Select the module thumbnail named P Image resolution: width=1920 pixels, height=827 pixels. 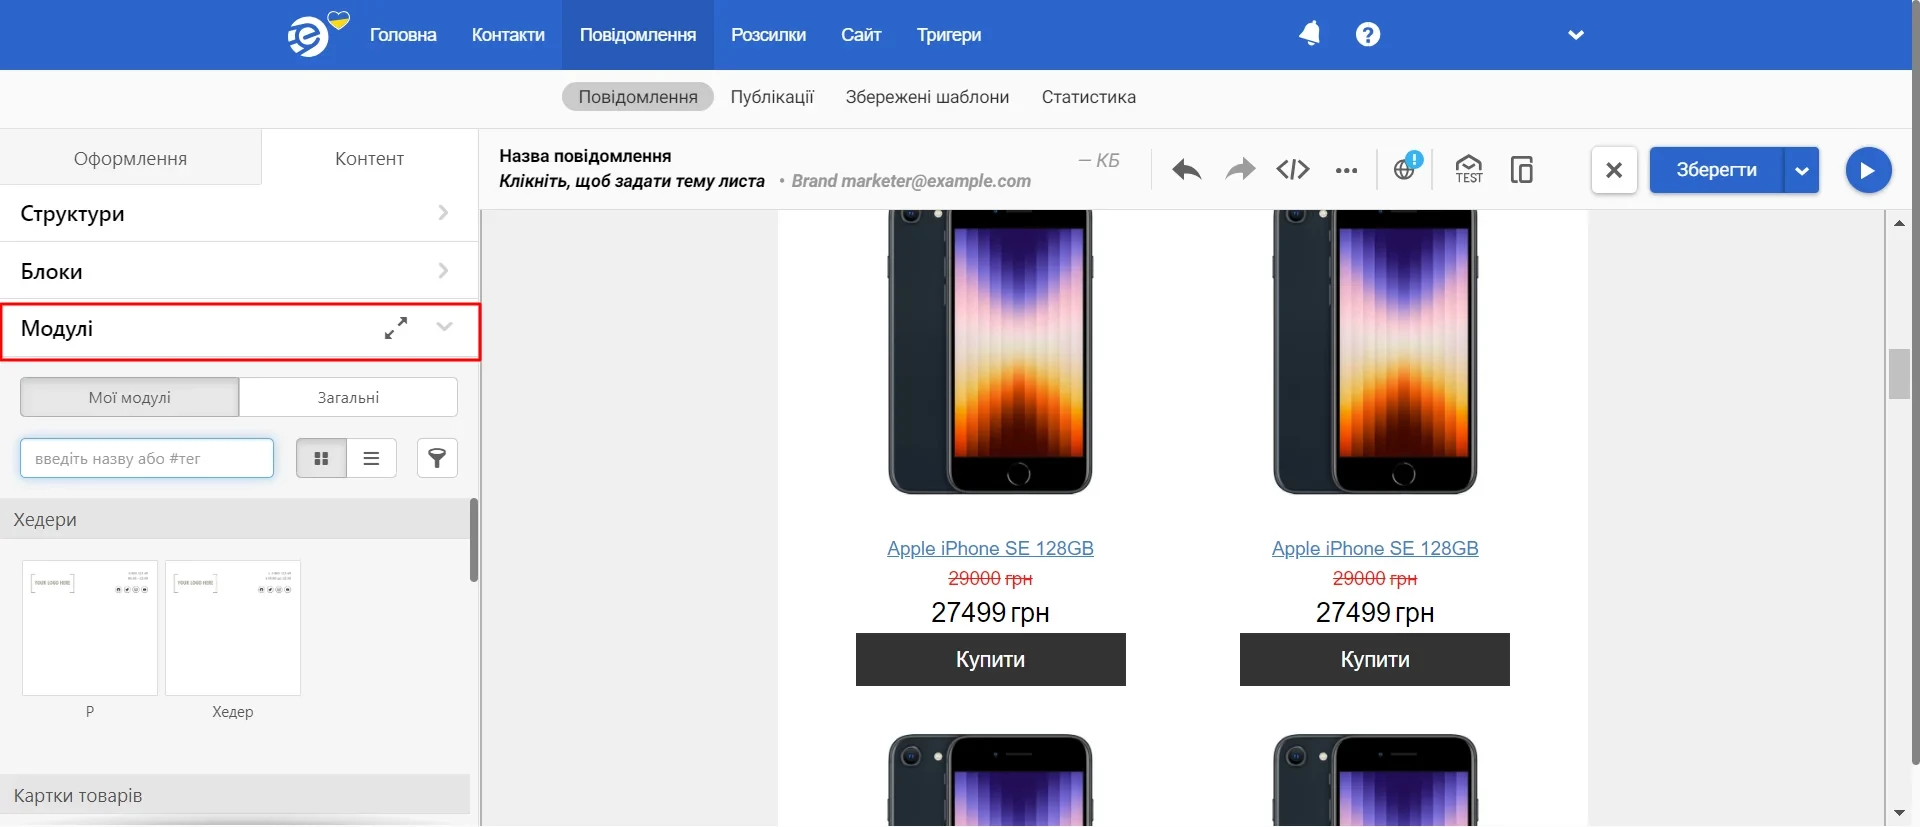90,628
